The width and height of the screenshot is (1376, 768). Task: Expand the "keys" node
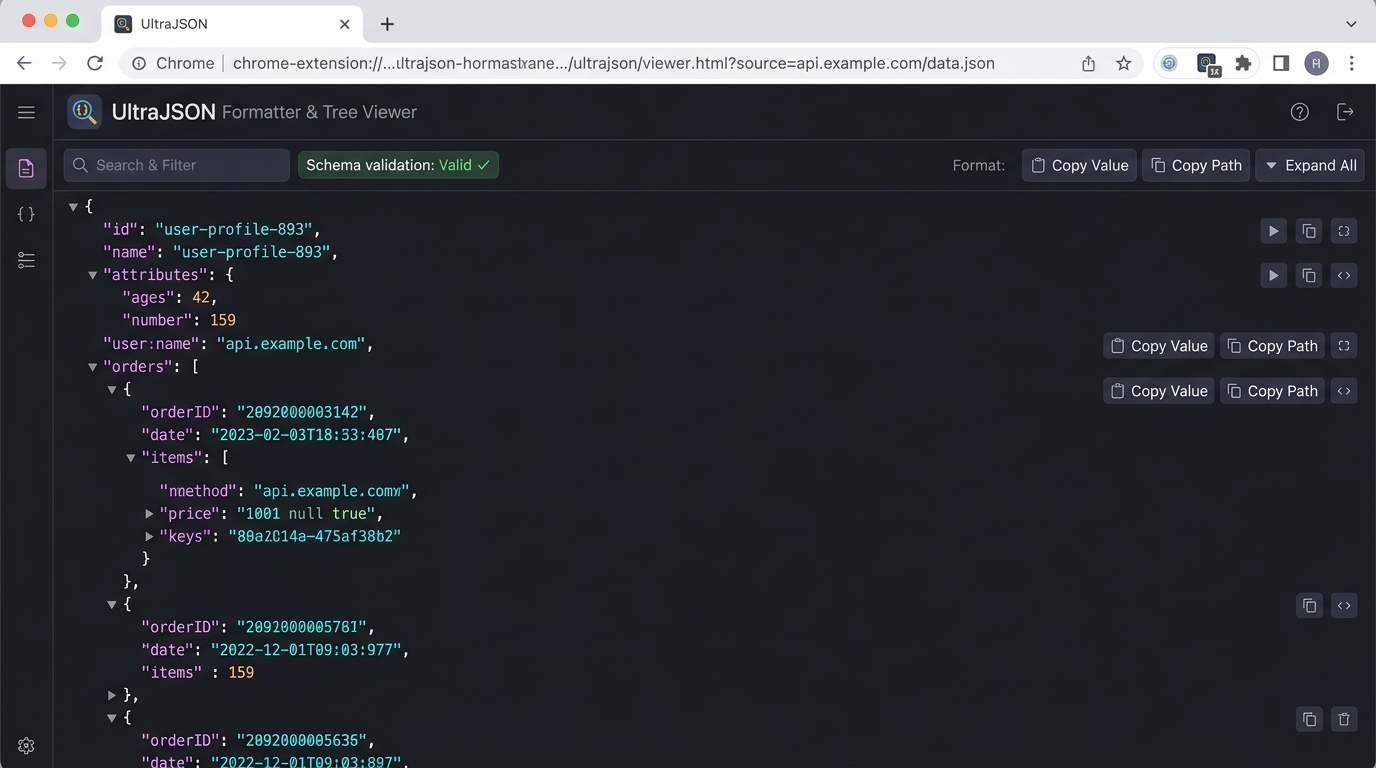coord(149,537)
